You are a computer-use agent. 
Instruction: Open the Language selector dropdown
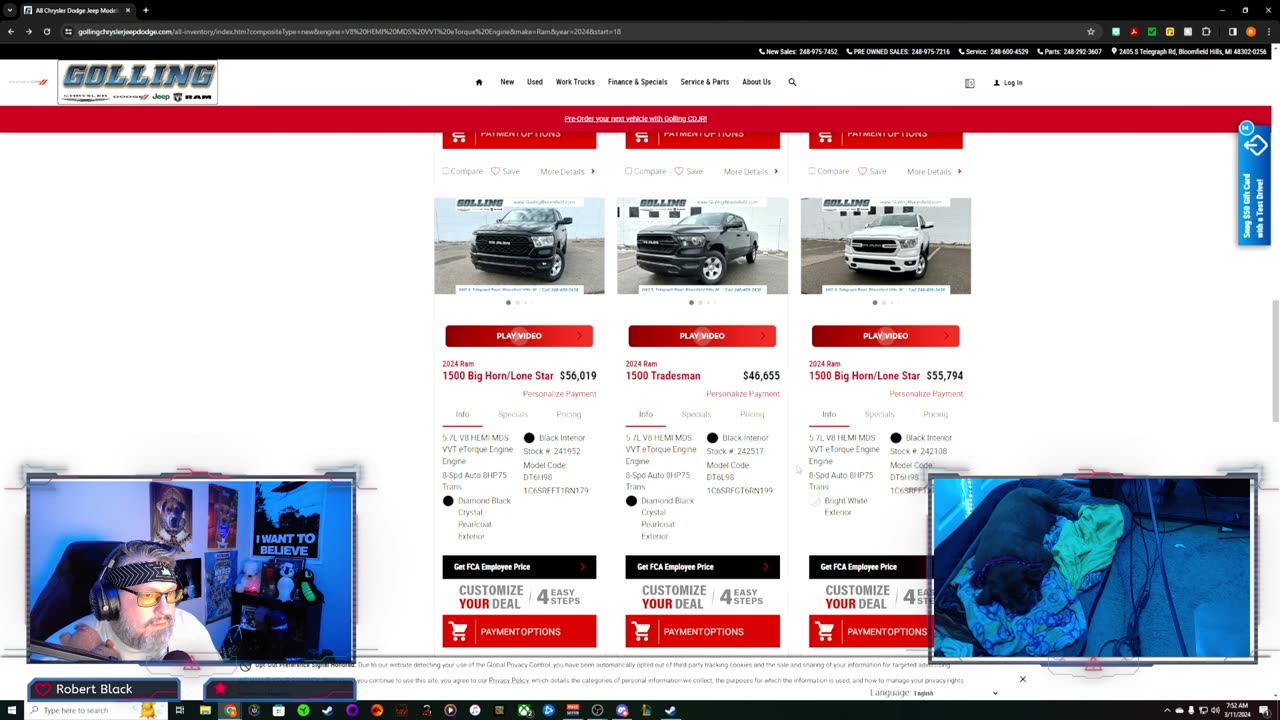pyautogui.click(x=954, y=693)
